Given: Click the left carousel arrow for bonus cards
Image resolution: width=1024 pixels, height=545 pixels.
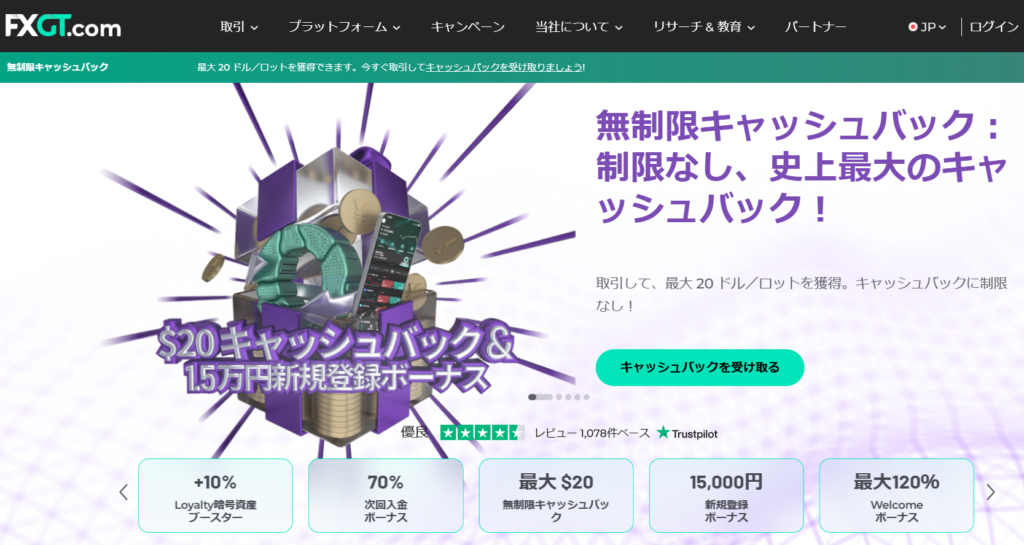Looking at the screenshot, I should (123, 493).
